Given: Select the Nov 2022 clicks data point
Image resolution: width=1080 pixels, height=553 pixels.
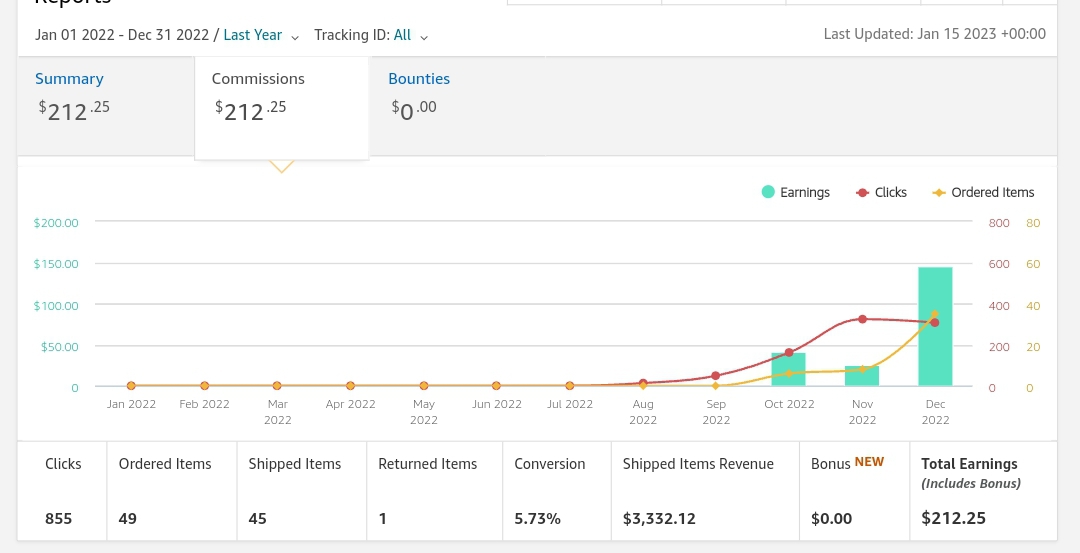Looking at the screenshot, I should click(862, 319).
